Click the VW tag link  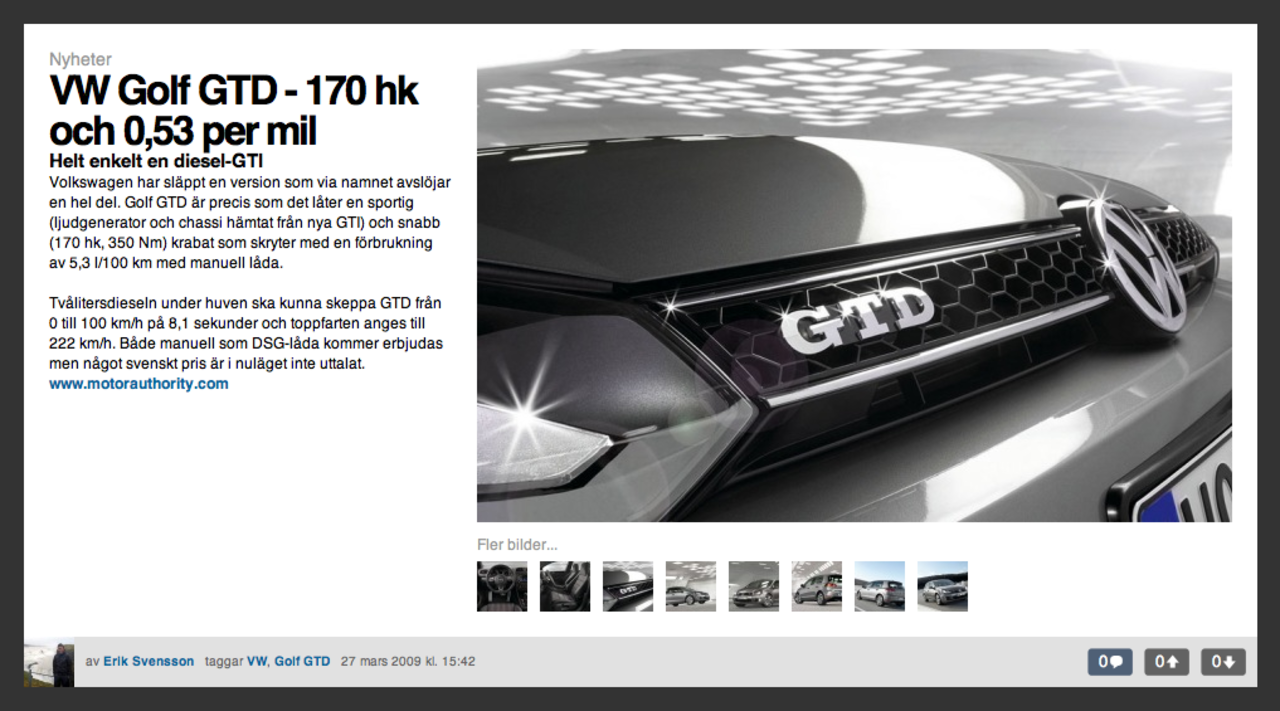[257, 661]
